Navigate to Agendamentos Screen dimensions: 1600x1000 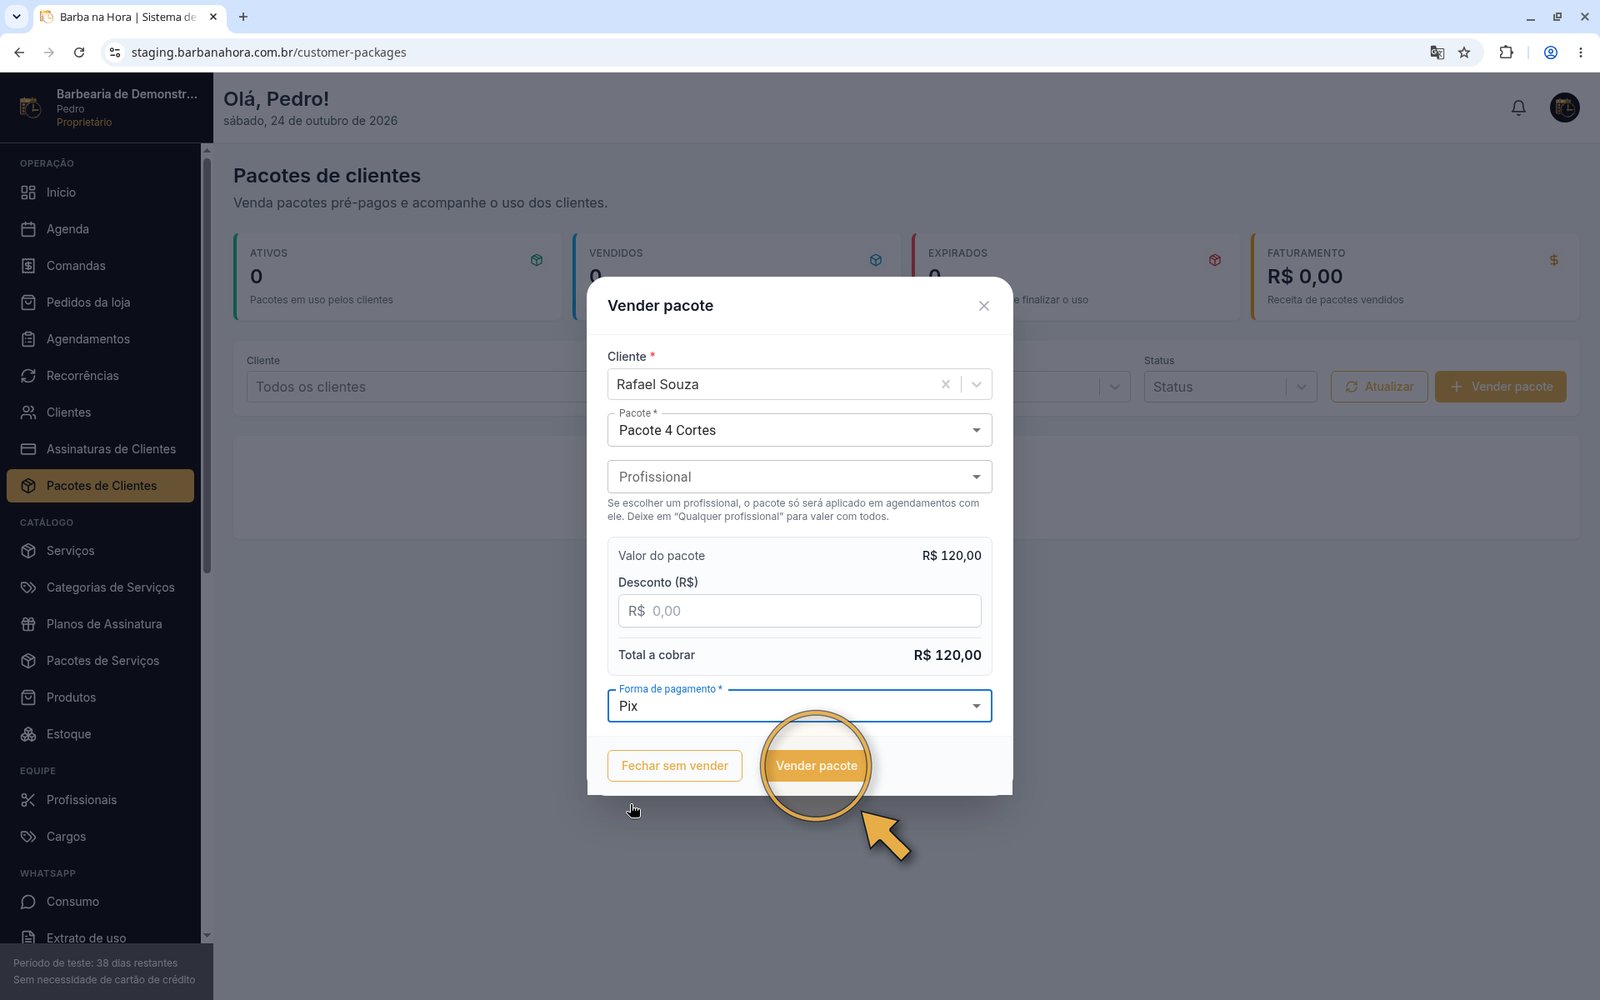pos(100,339)
